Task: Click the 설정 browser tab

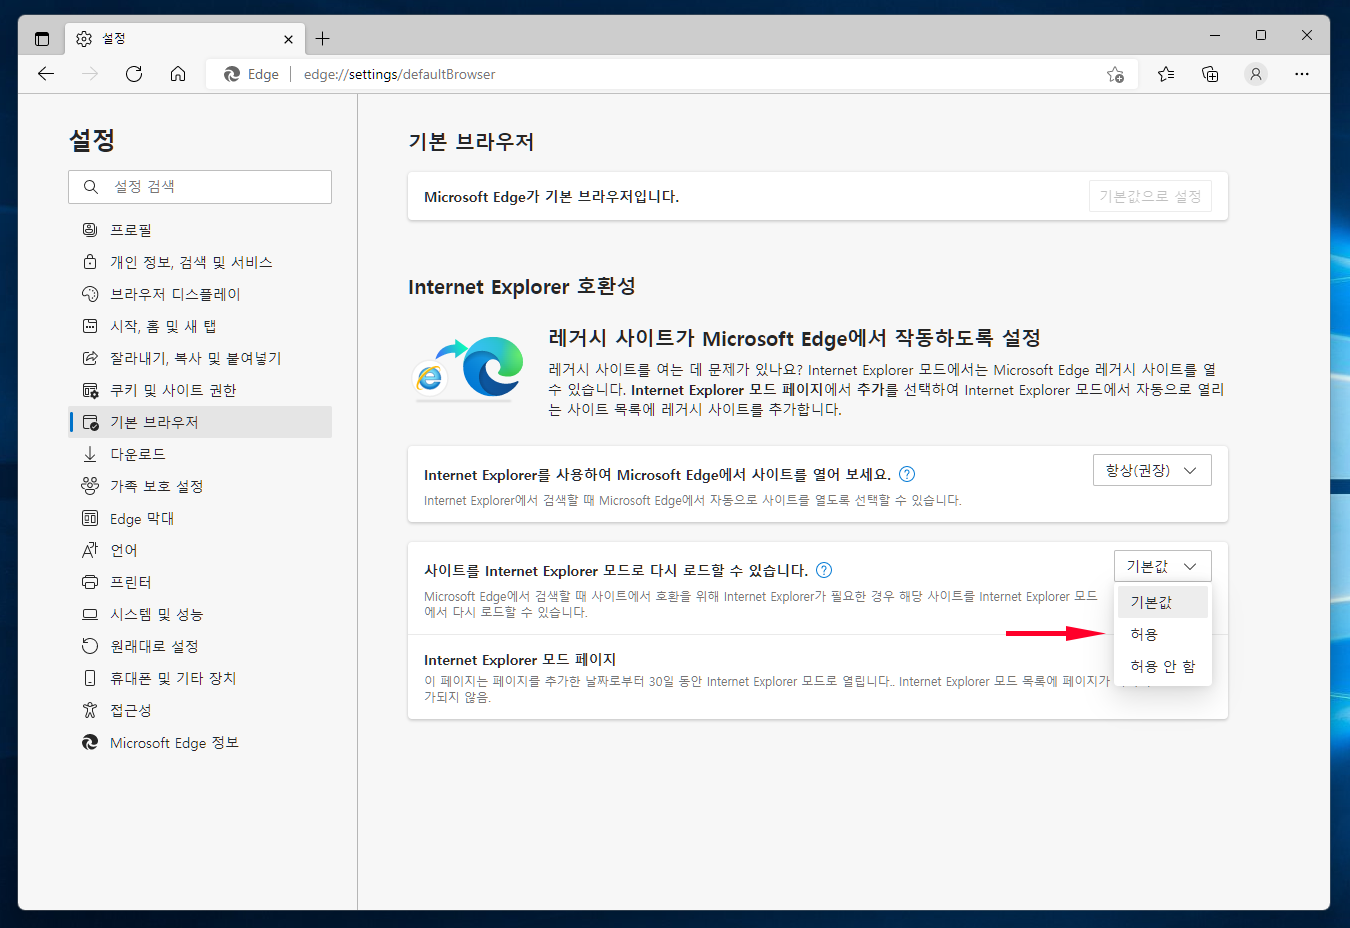Action: point(184,39)
